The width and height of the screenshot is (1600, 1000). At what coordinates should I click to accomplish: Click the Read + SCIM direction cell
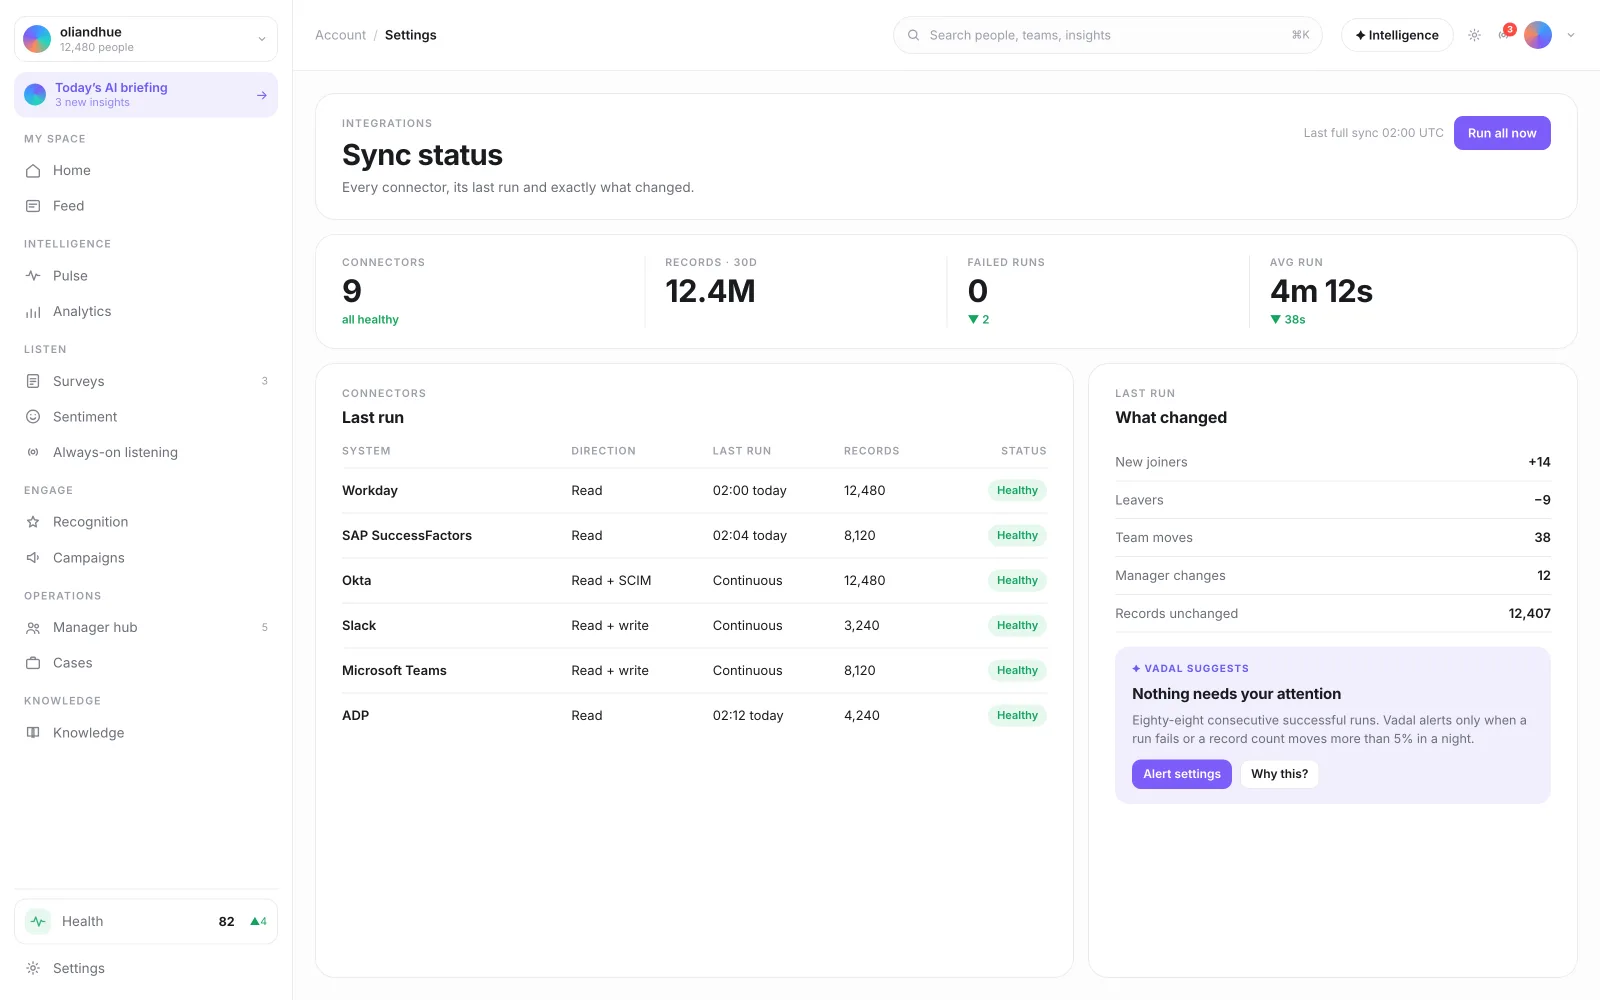(611, 581)
